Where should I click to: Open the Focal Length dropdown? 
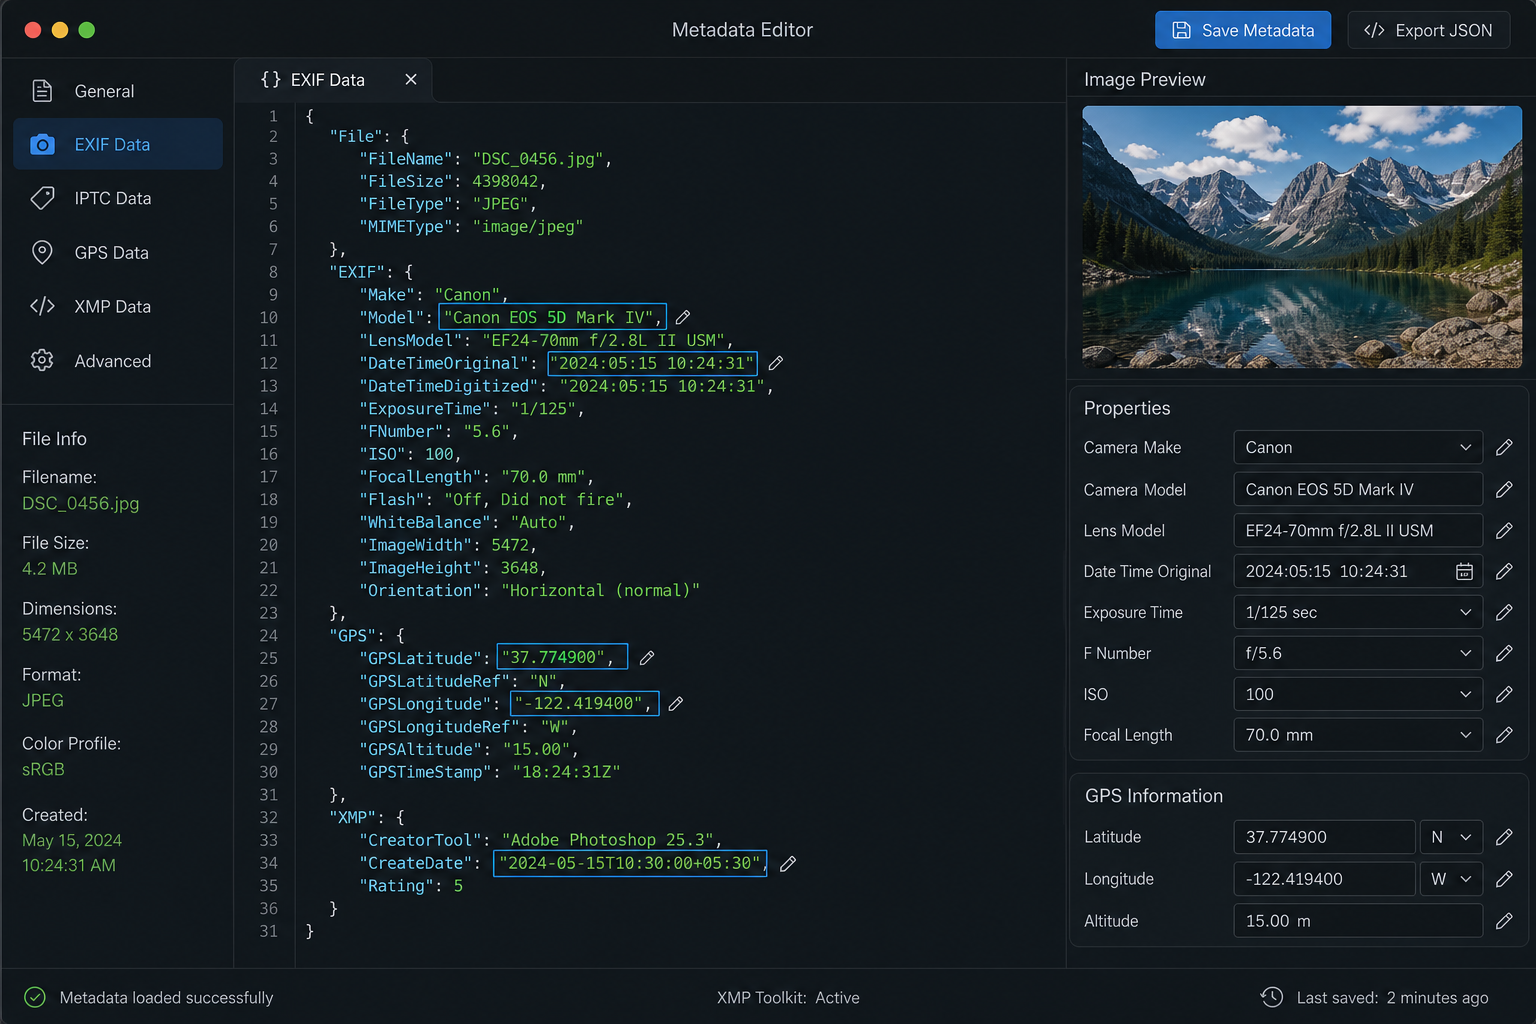(x=1358, y=735)
